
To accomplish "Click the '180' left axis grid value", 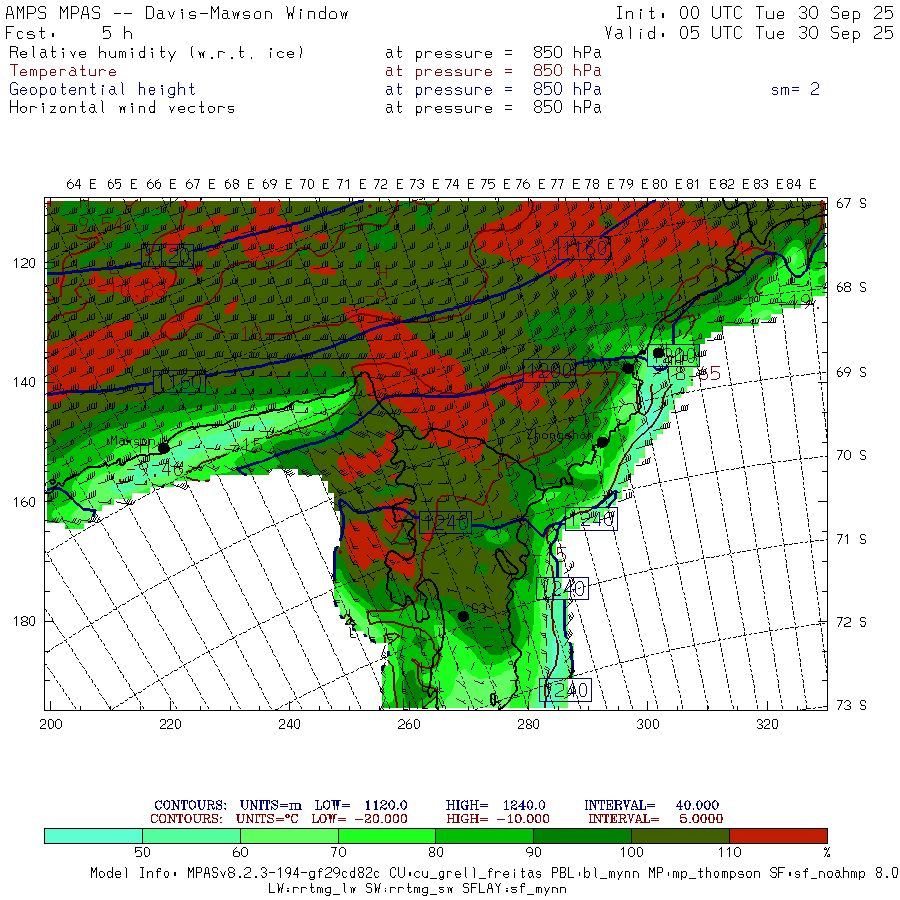I will click(x=24, y=622).
